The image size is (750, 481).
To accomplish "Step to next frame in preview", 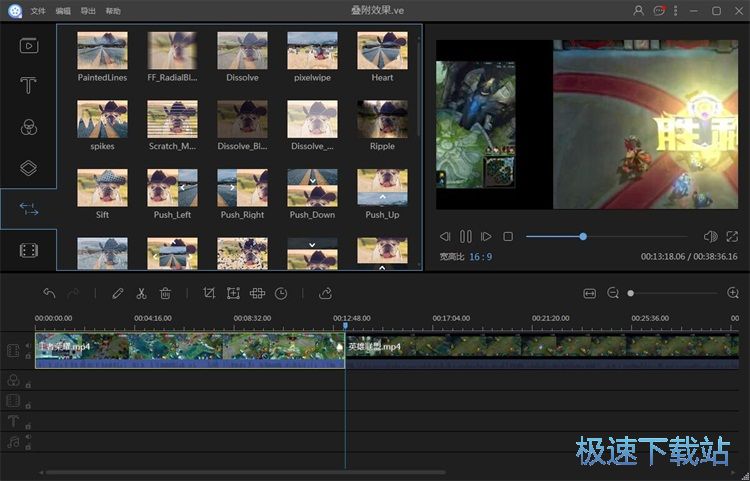I will click(x=486, y=236).
